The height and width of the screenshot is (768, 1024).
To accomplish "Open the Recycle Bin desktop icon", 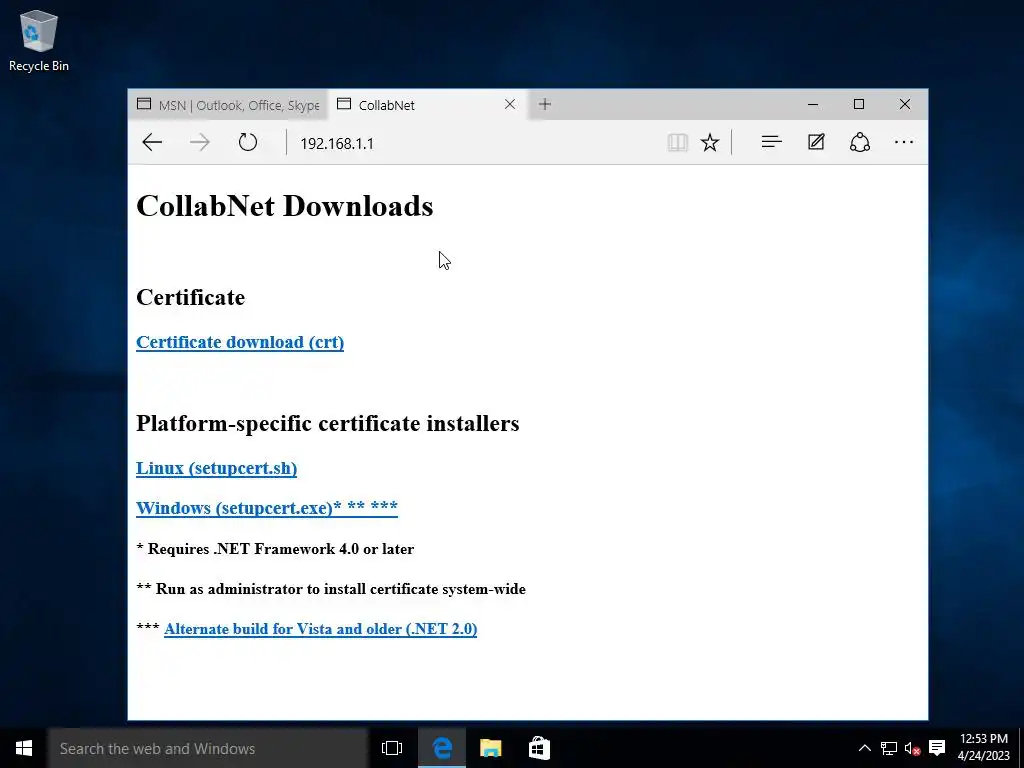I will point(39,40).
